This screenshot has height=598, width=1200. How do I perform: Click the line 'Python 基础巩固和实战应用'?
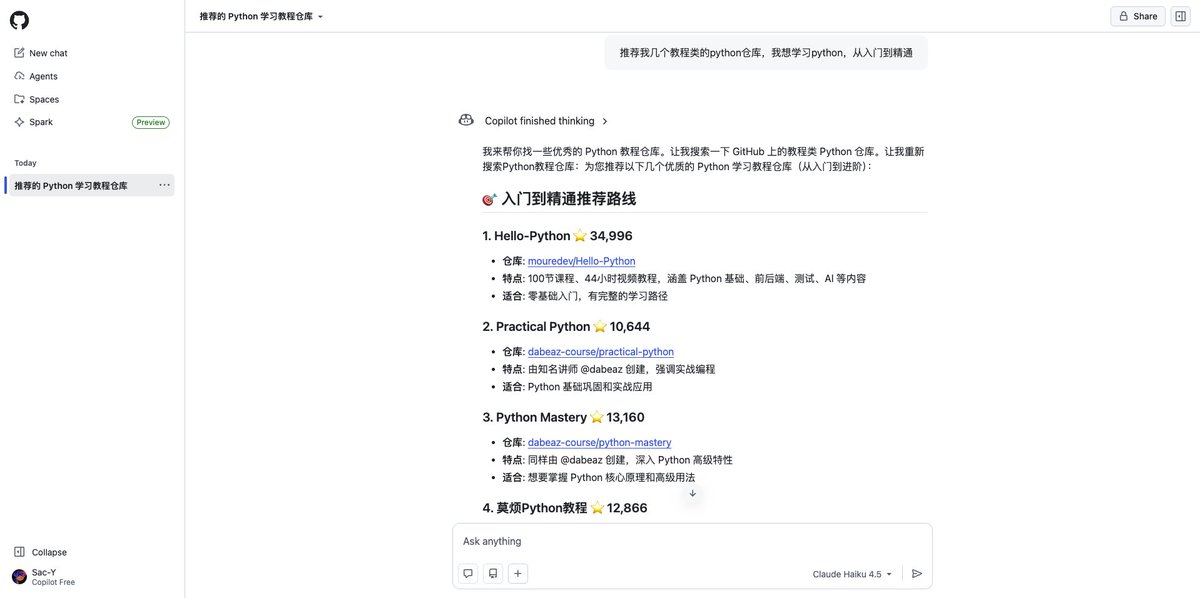point(590,387)
